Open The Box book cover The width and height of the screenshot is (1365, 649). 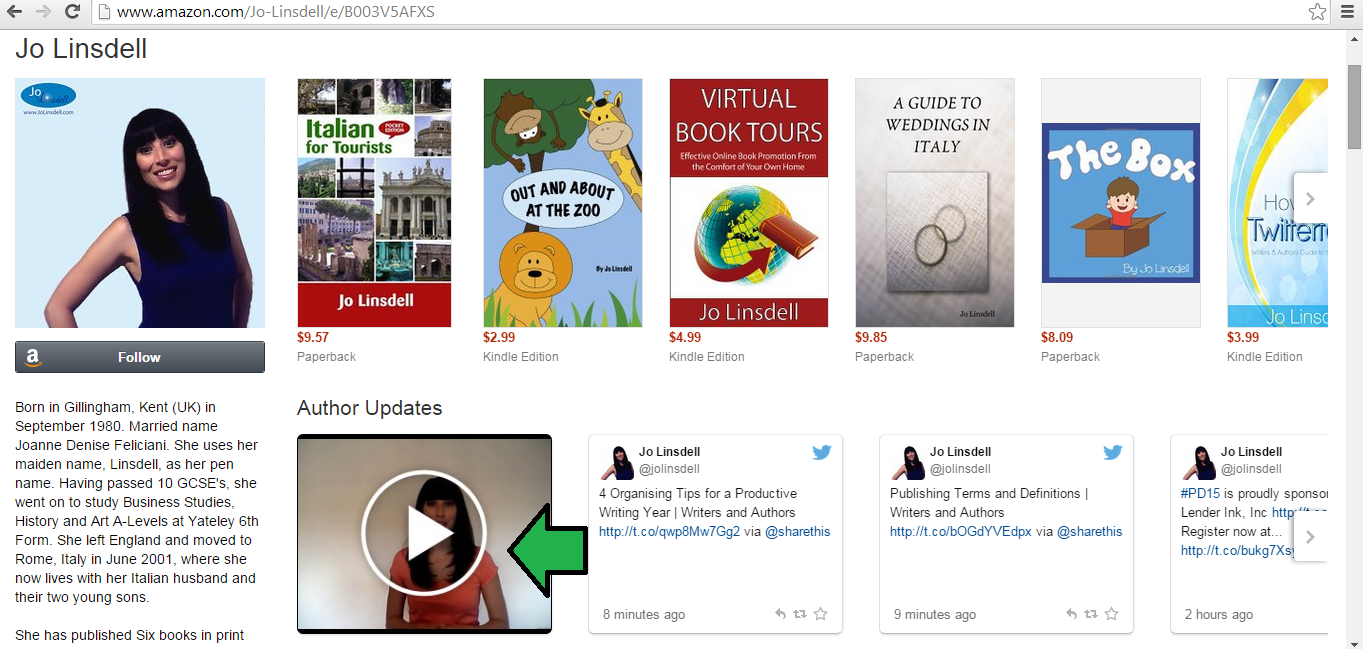click(1121, 203)
